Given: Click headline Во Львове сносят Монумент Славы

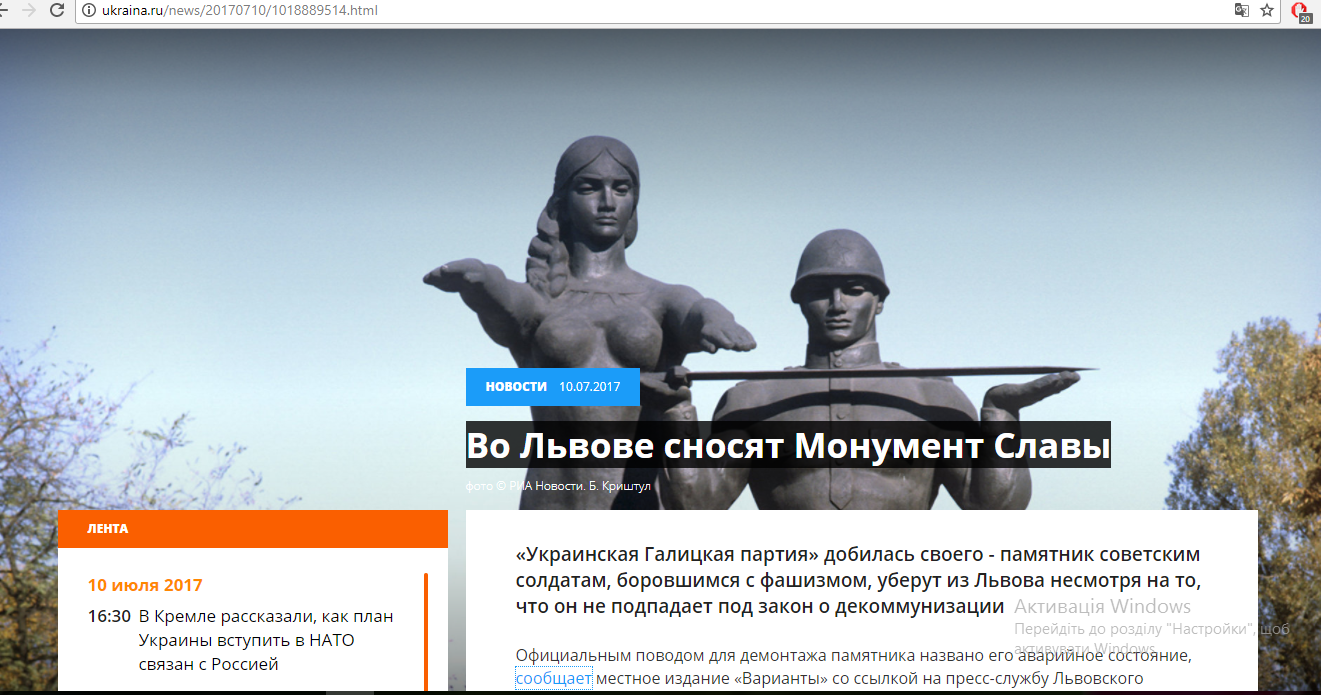Looking at the screenshot, I should tap(788, 444).
